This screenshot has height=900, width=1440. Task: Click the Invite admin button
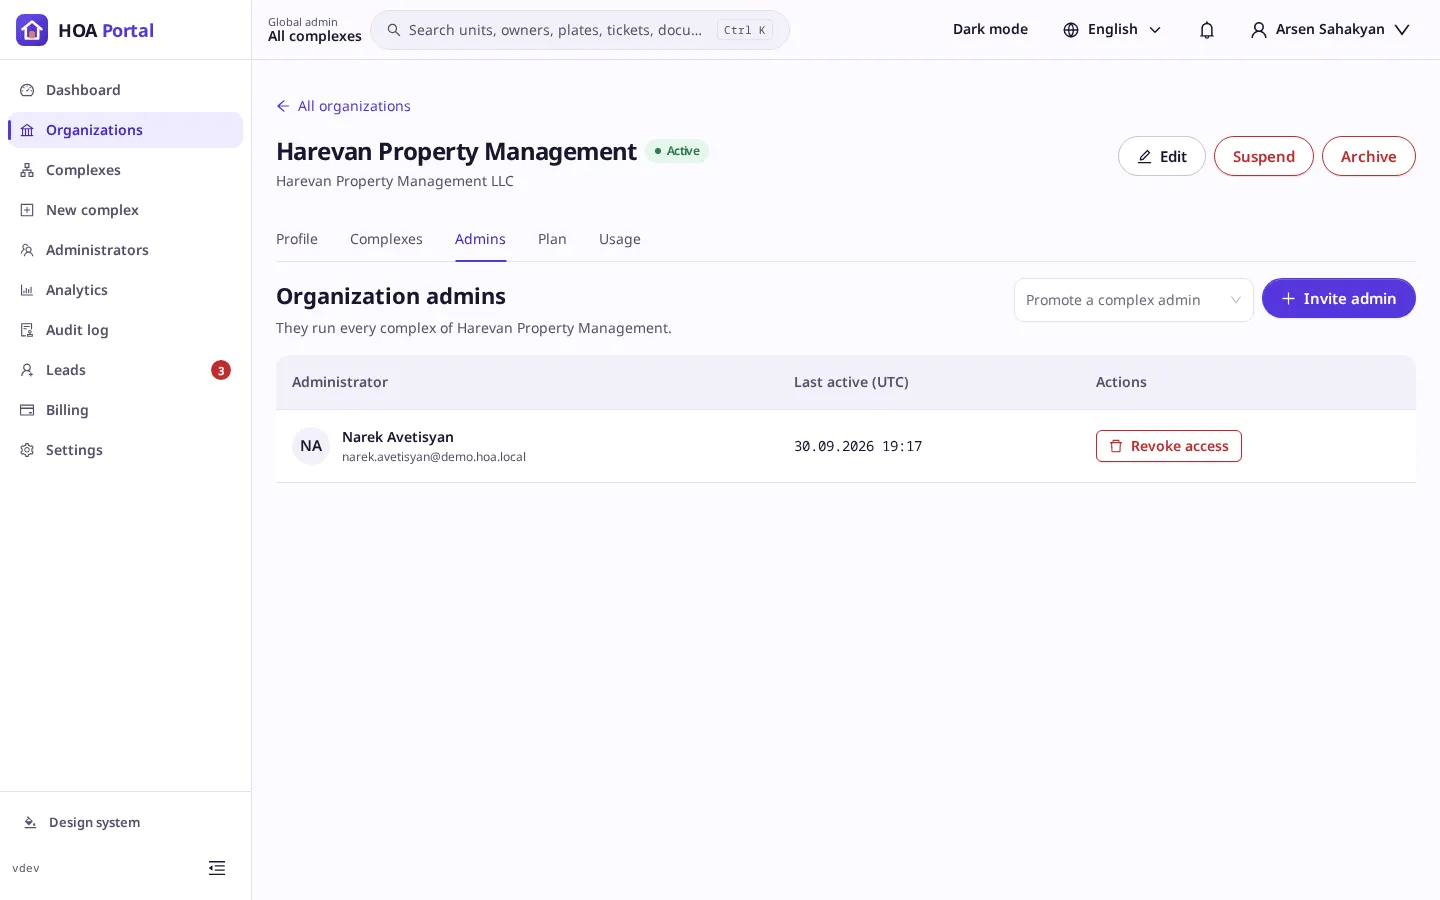[1338, 298]
